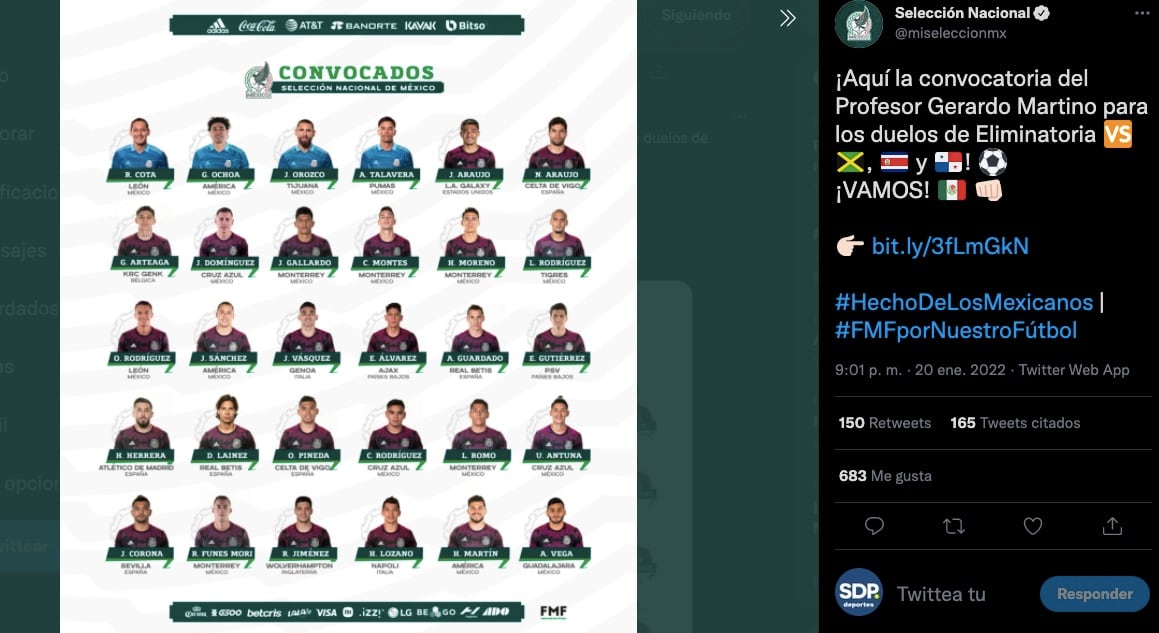This screenshot has width=1159, height=633.
Task: Open hashtag #HechoDeLosMexicanos
Action: coord(964,302)
